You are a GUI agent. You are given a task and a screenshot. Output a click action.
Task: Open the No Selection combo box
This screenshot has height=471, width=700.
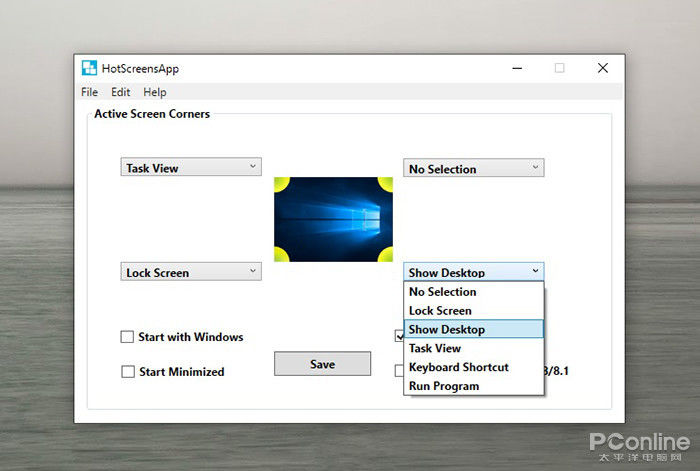coord(473,168)
